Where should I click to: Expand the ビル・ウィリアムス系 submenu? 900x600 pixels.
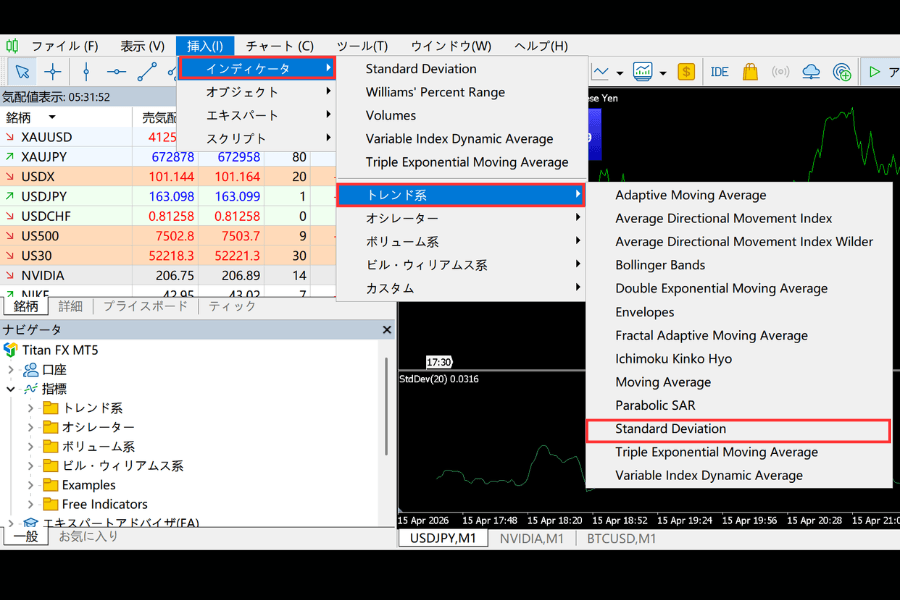coord(460,265)
